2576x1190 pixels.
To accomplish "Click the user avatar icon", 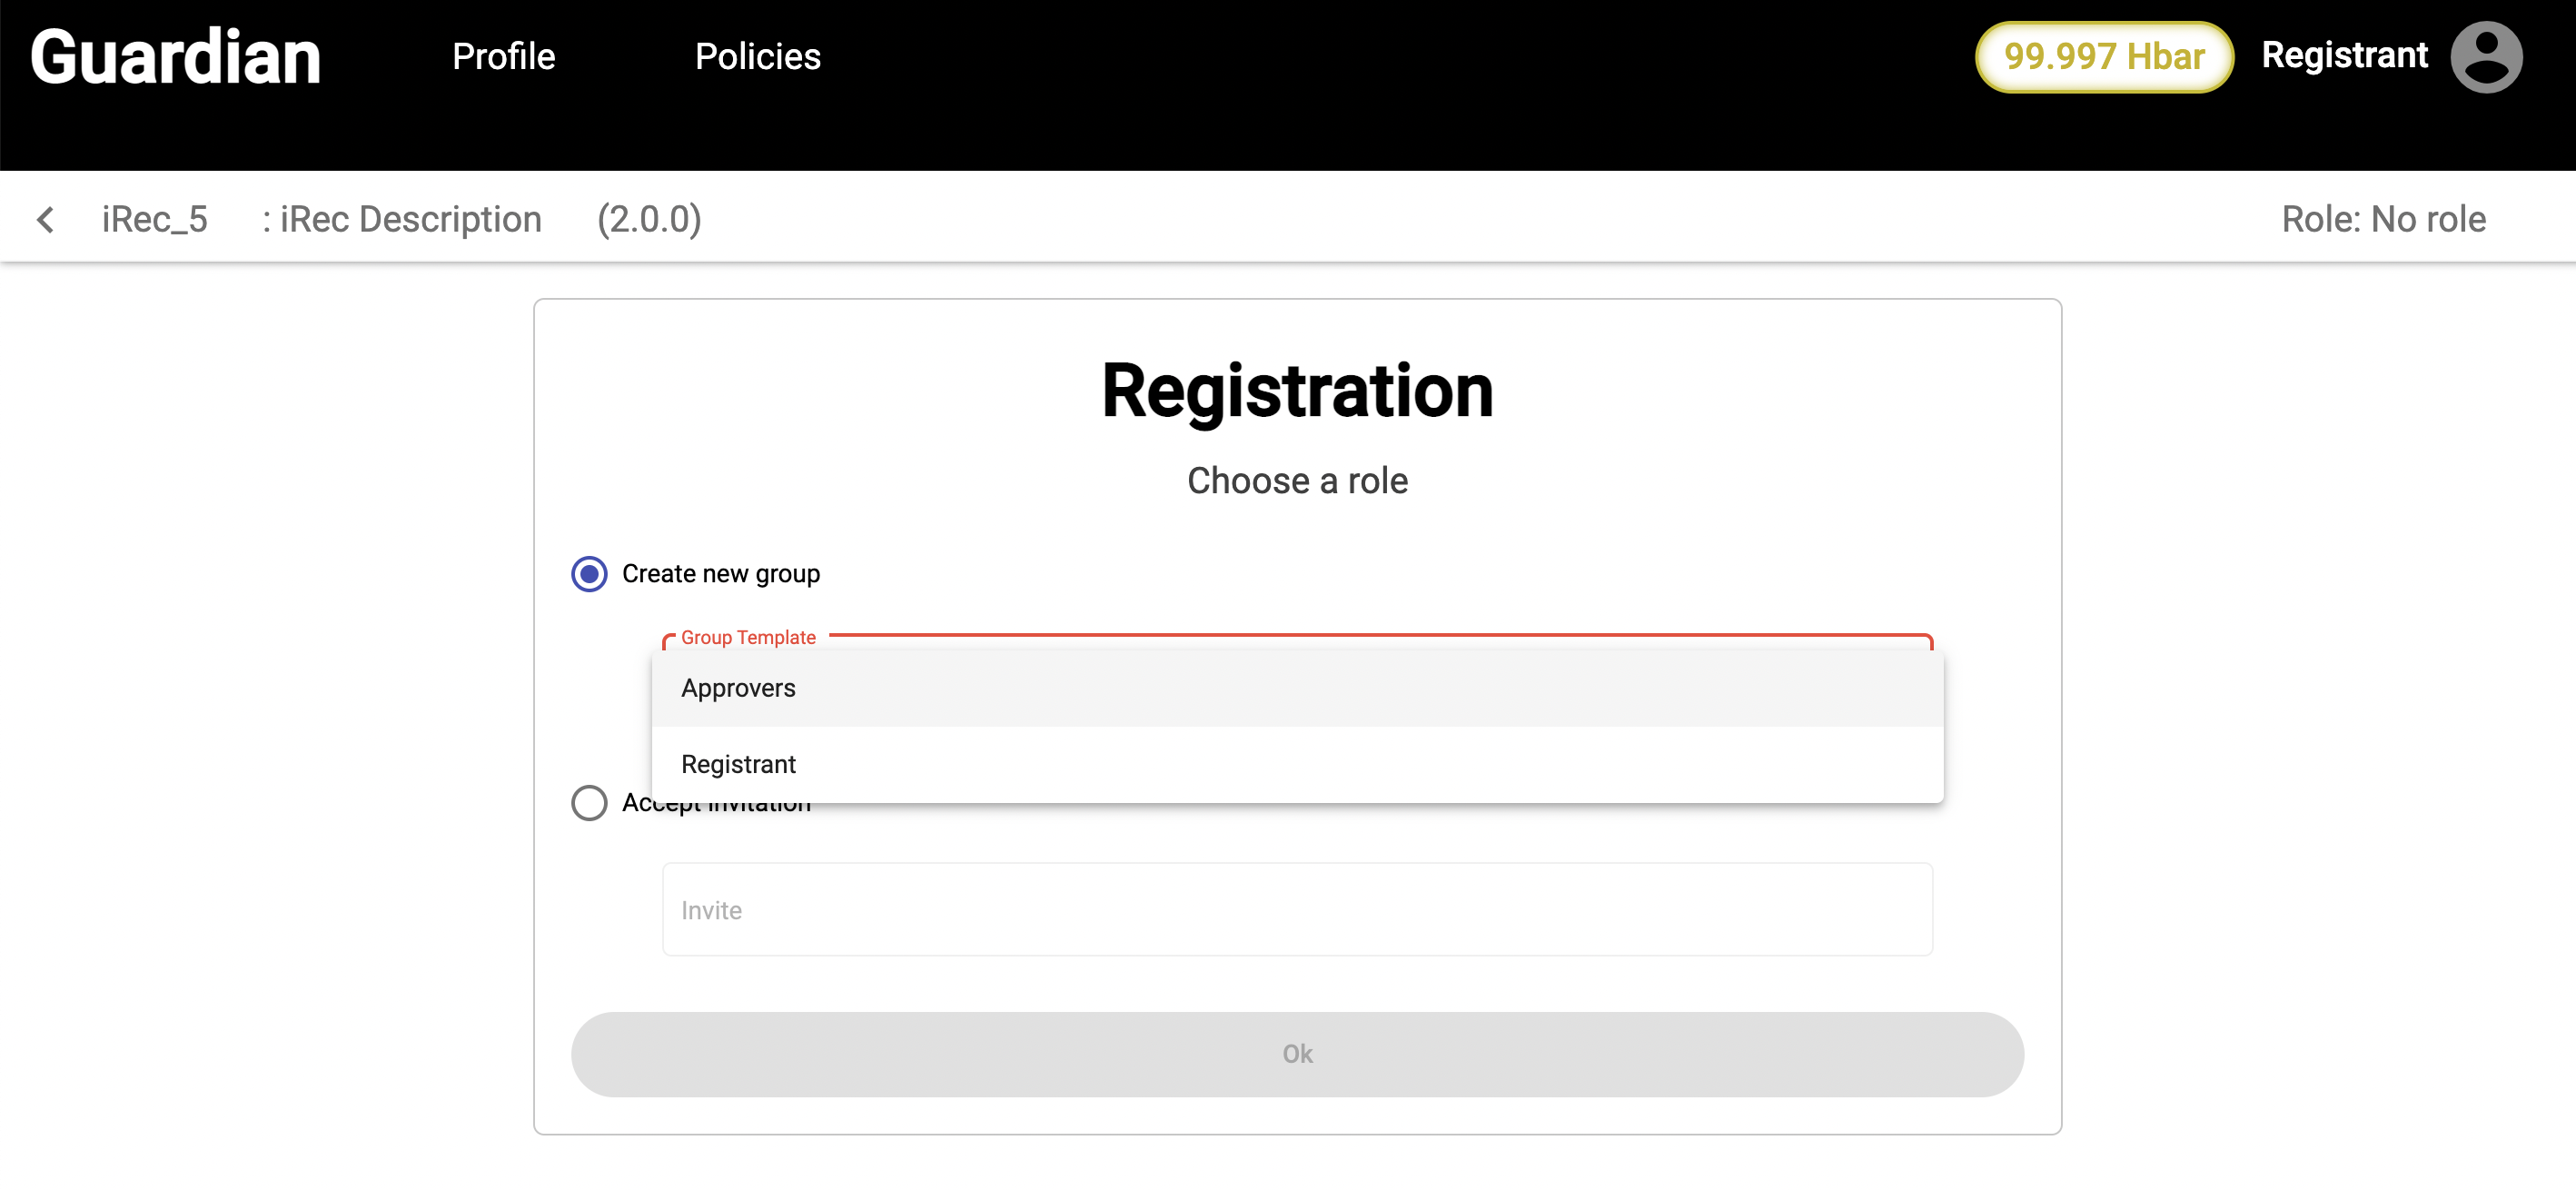I will [2485, 57].
